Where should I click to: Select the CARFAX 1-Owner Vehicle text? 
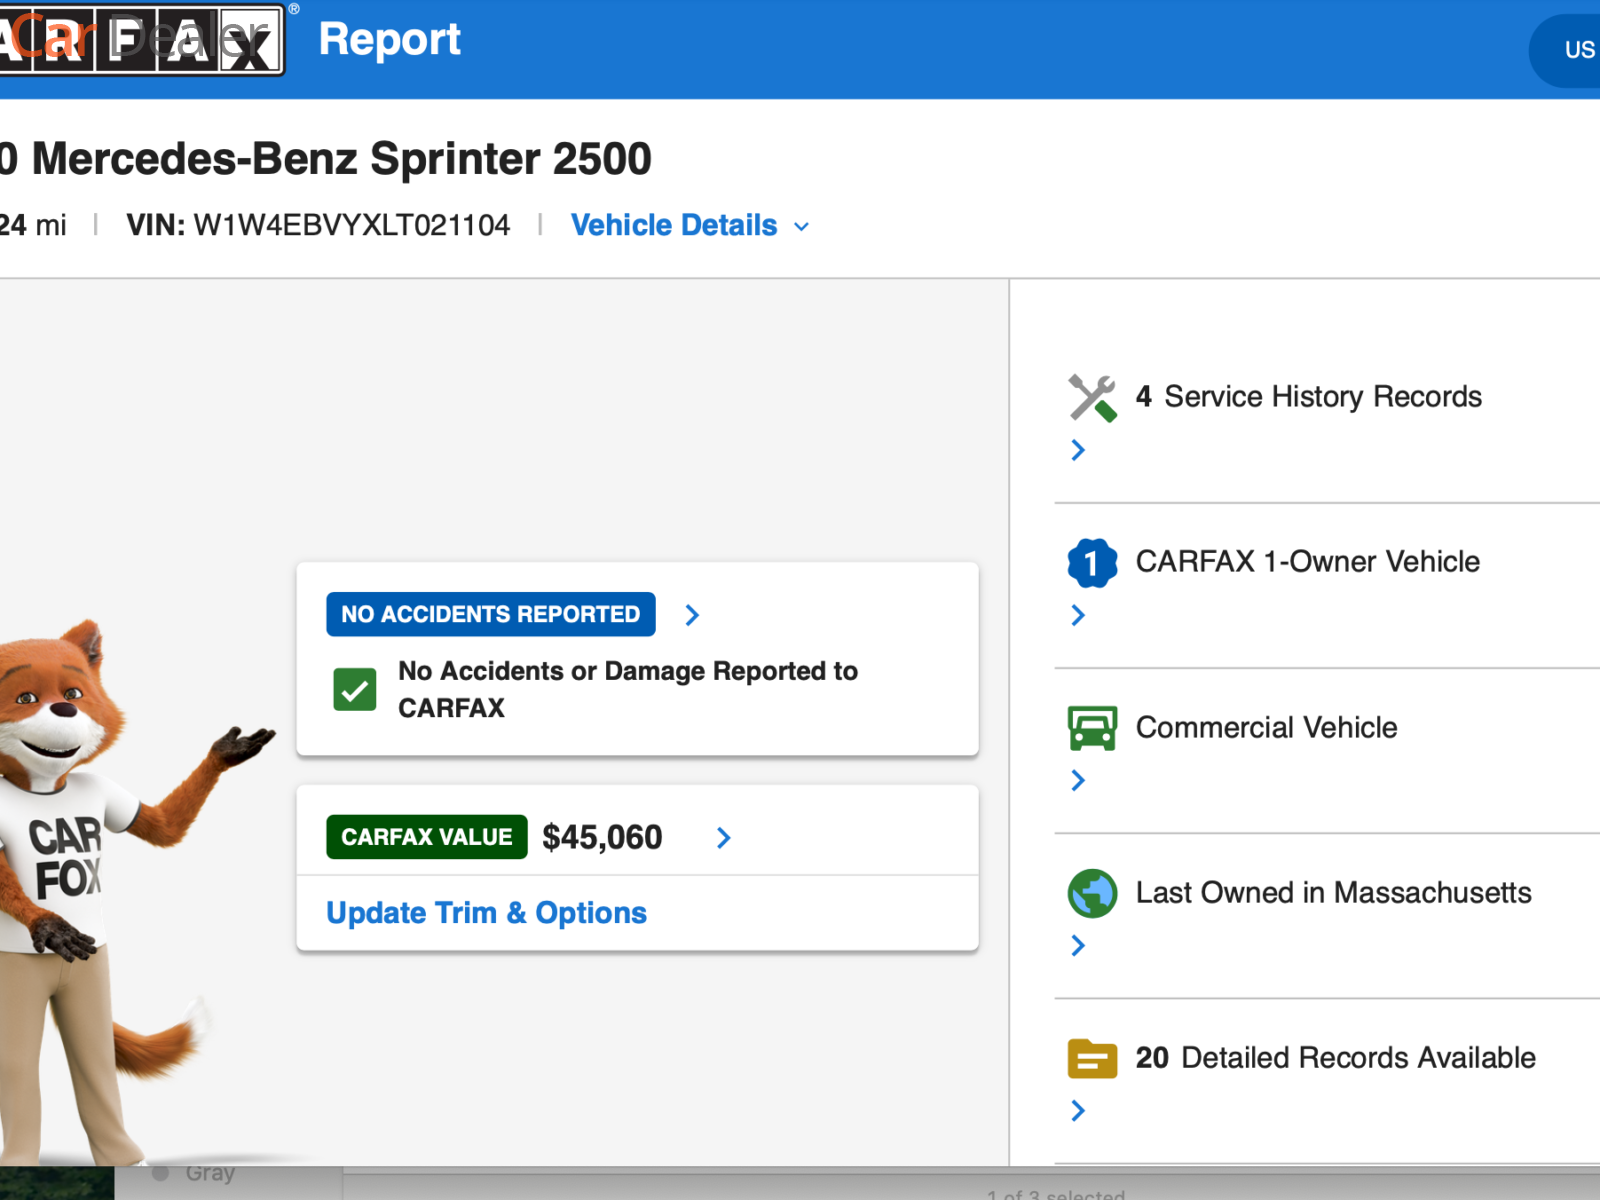[1308, 562]
